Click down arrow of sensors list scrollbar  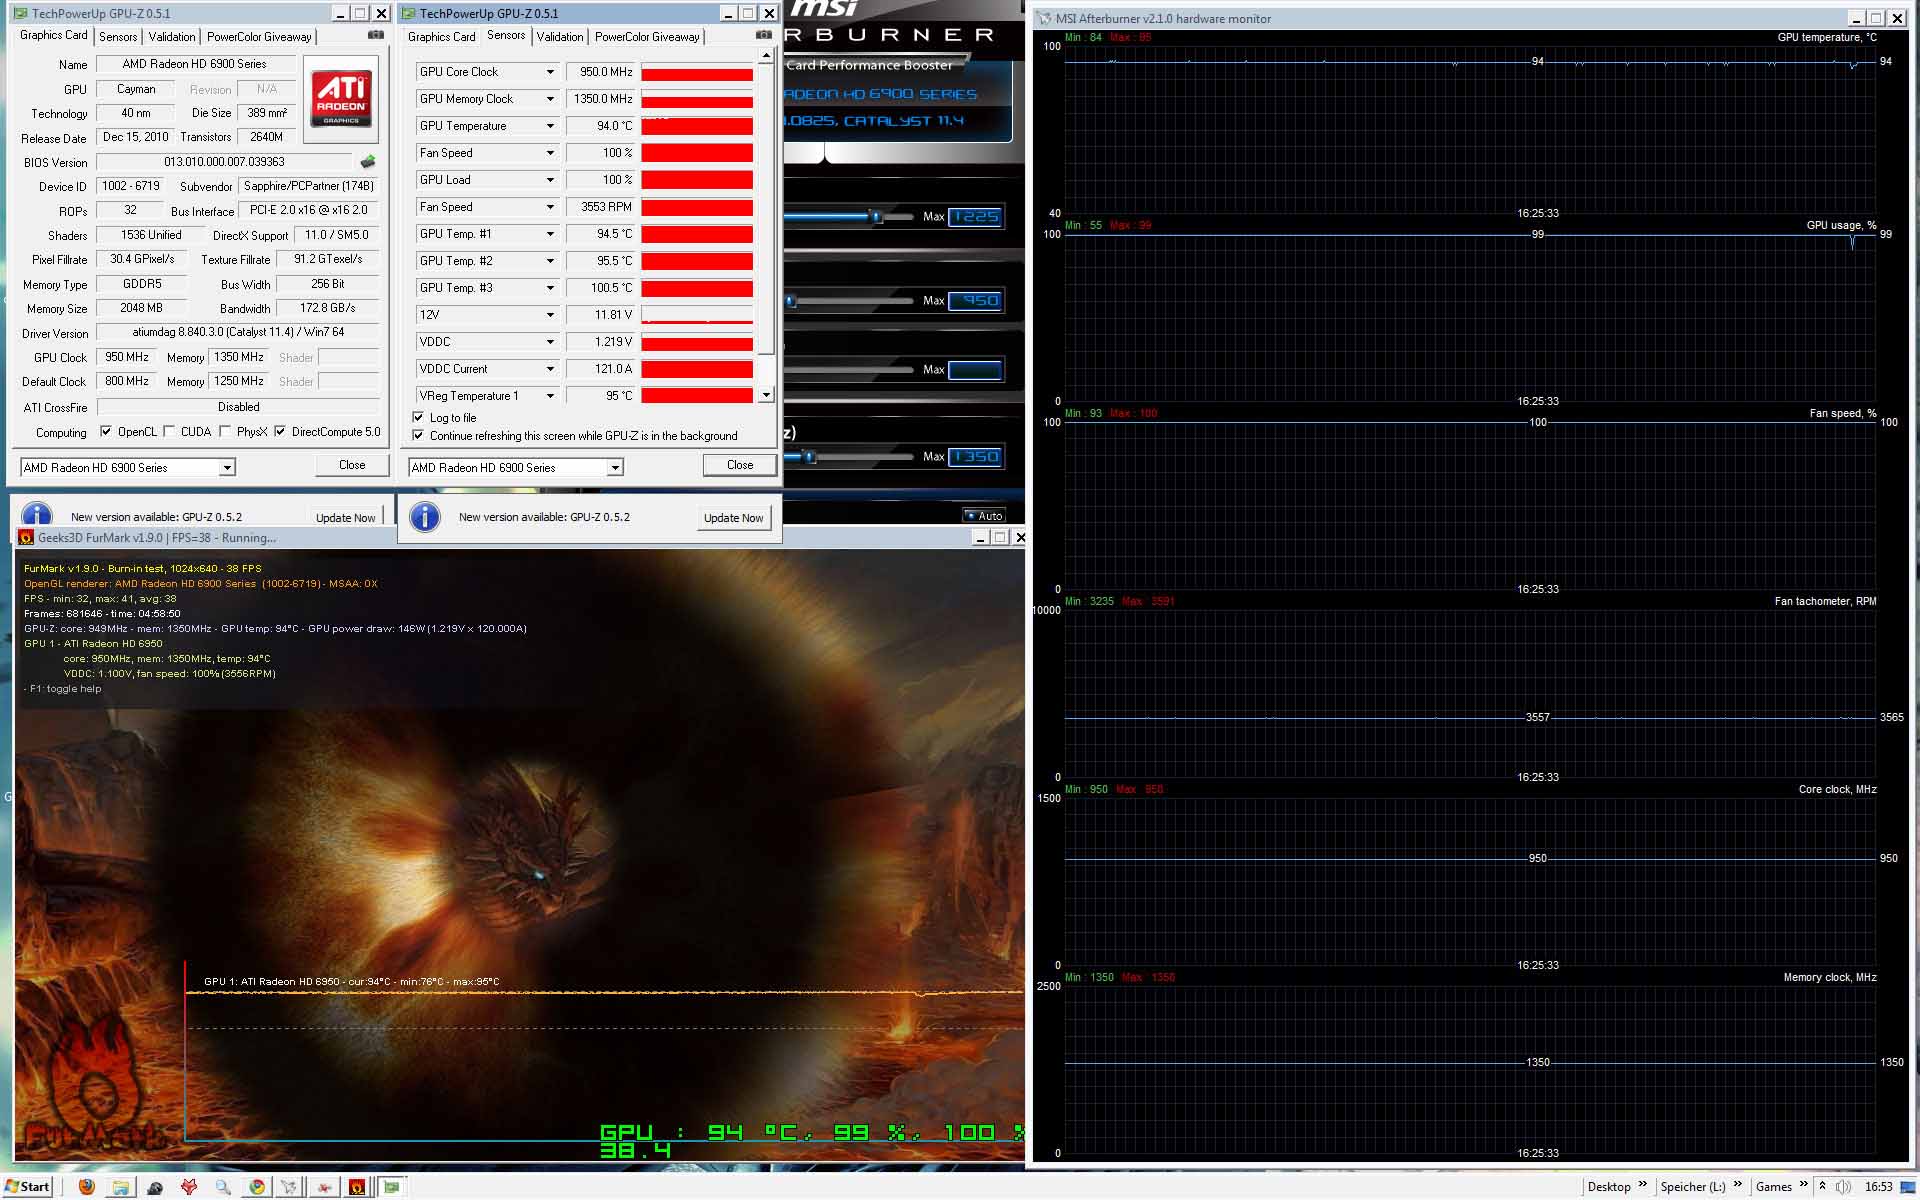766,395
